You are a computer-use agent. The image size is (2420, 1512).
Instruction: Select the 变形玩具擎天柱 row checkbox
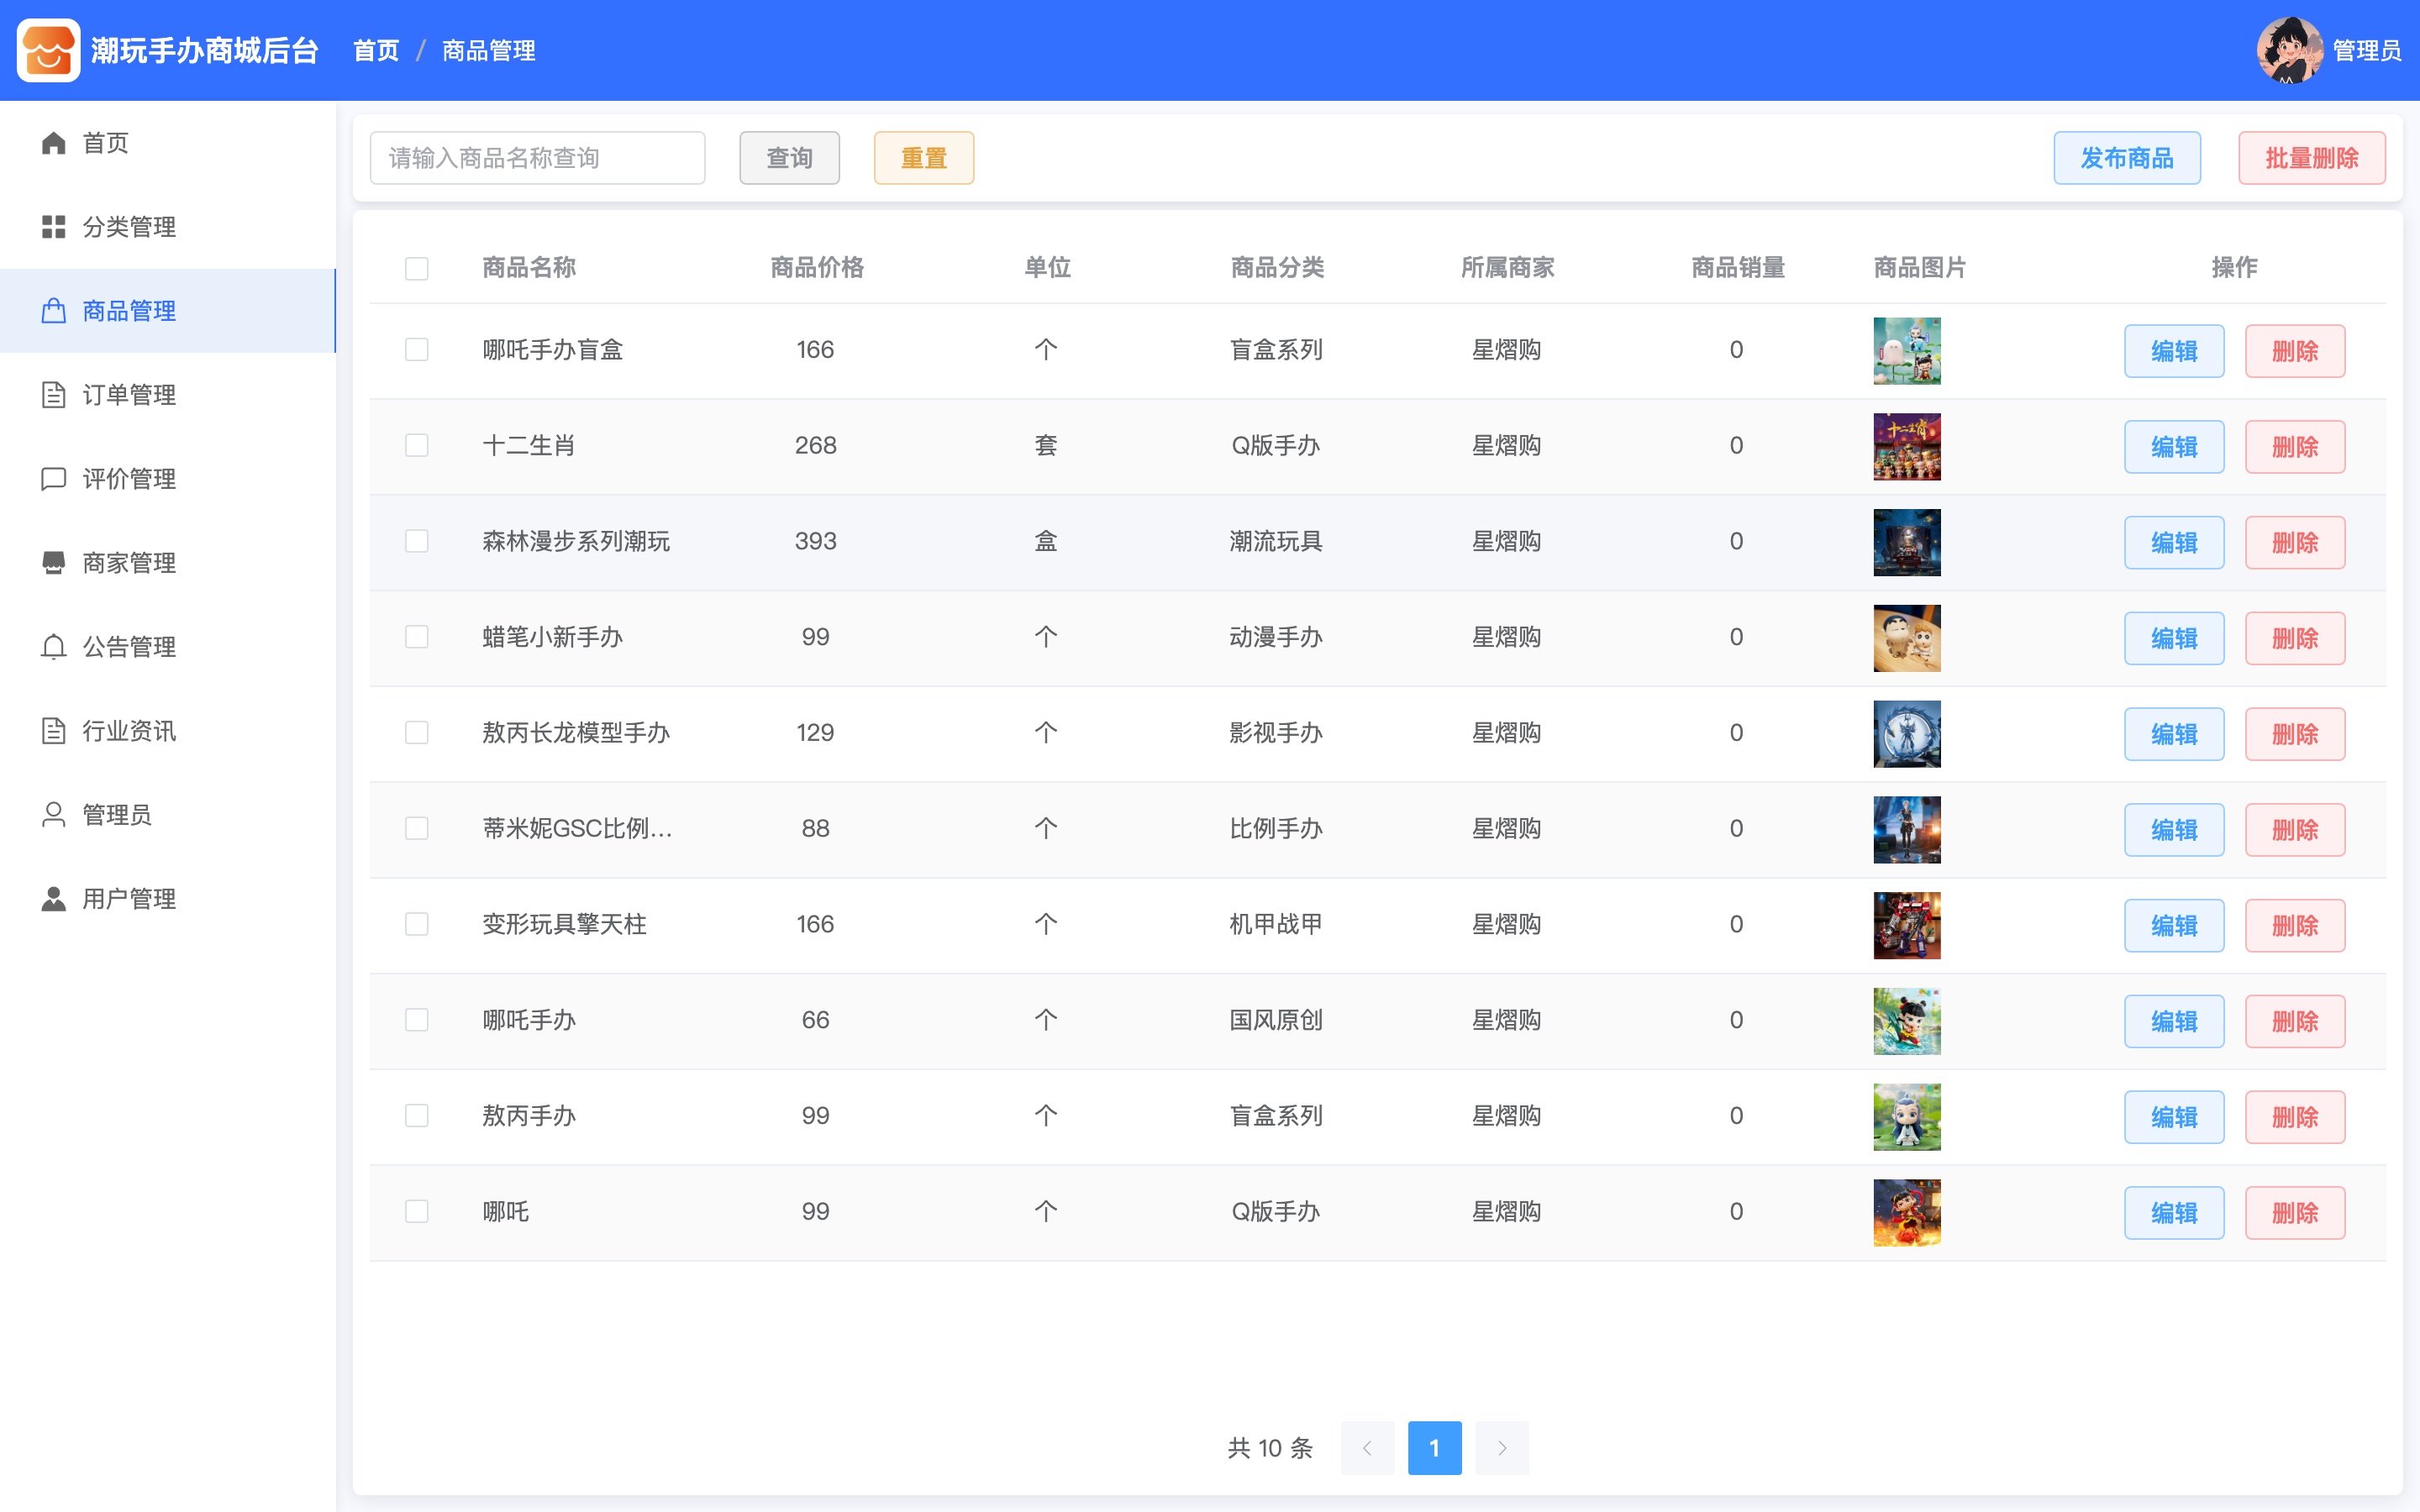(417, 924)
